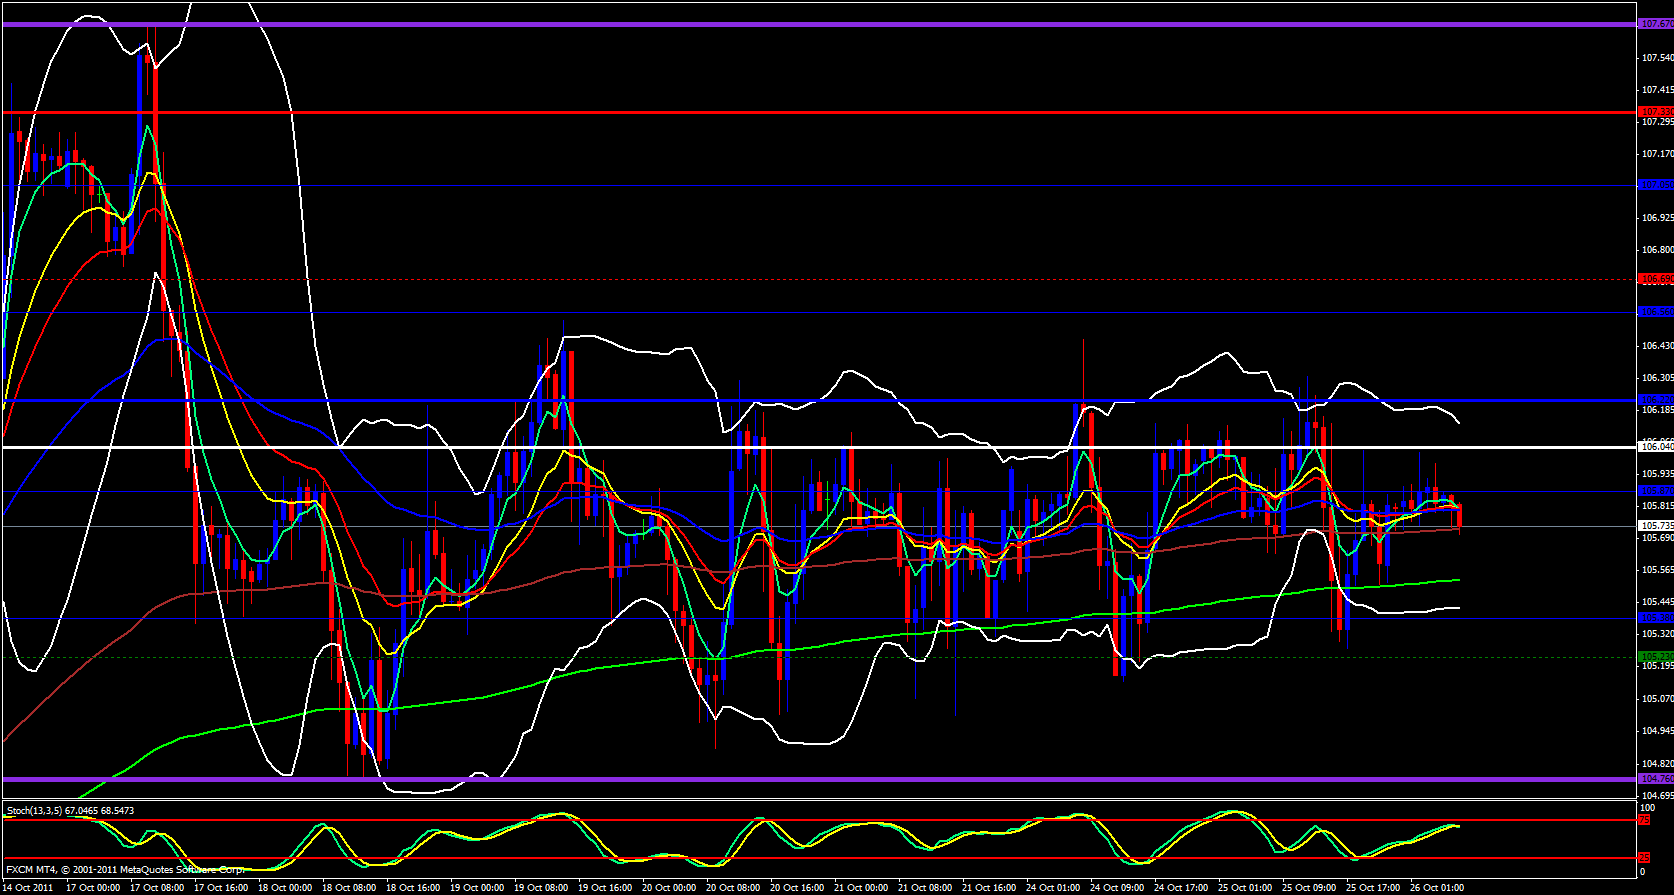The height and width of the screenshot is (895, 1674).
Task: Select the 106.305 price axis label
Action: [x=1657, y=378]
